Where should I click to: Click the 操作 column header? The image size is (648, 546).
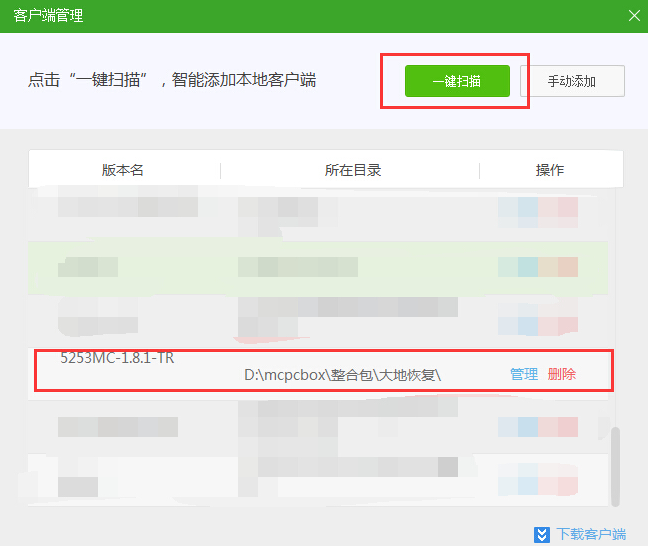[550, 170]
